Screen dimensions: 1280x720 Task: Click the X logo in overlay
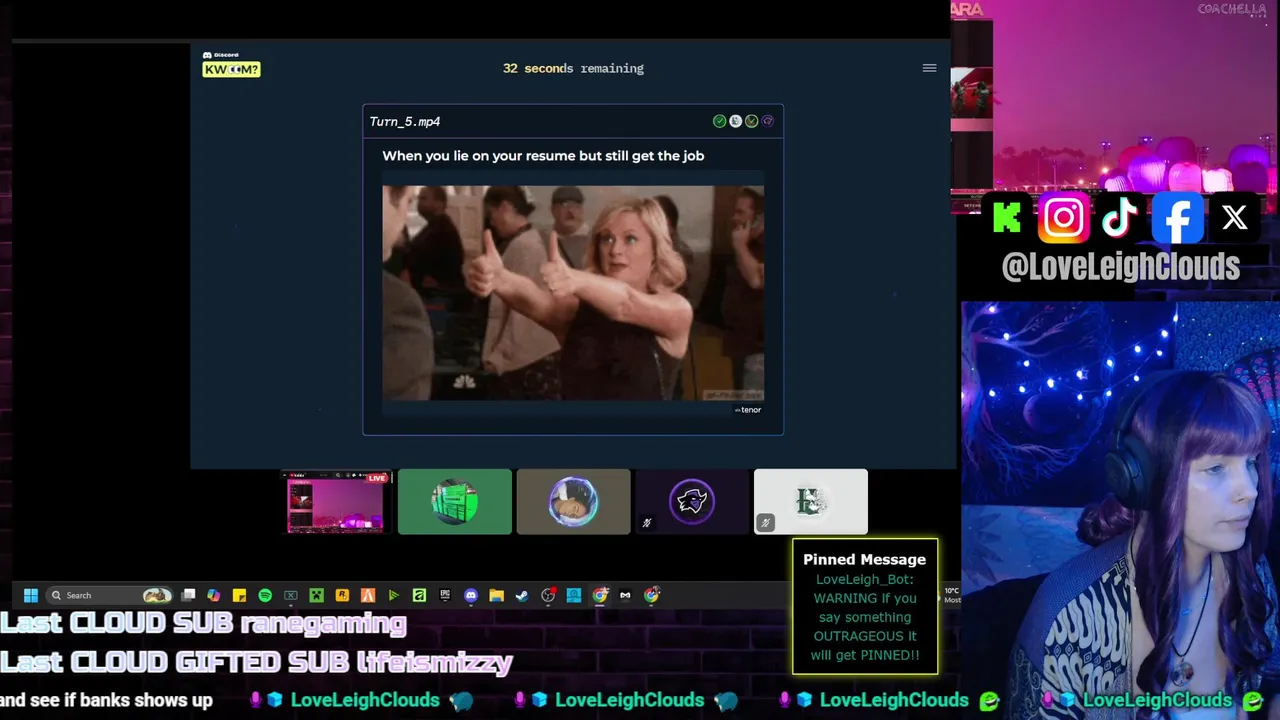pyautogui.click(x=1234, y=217)
